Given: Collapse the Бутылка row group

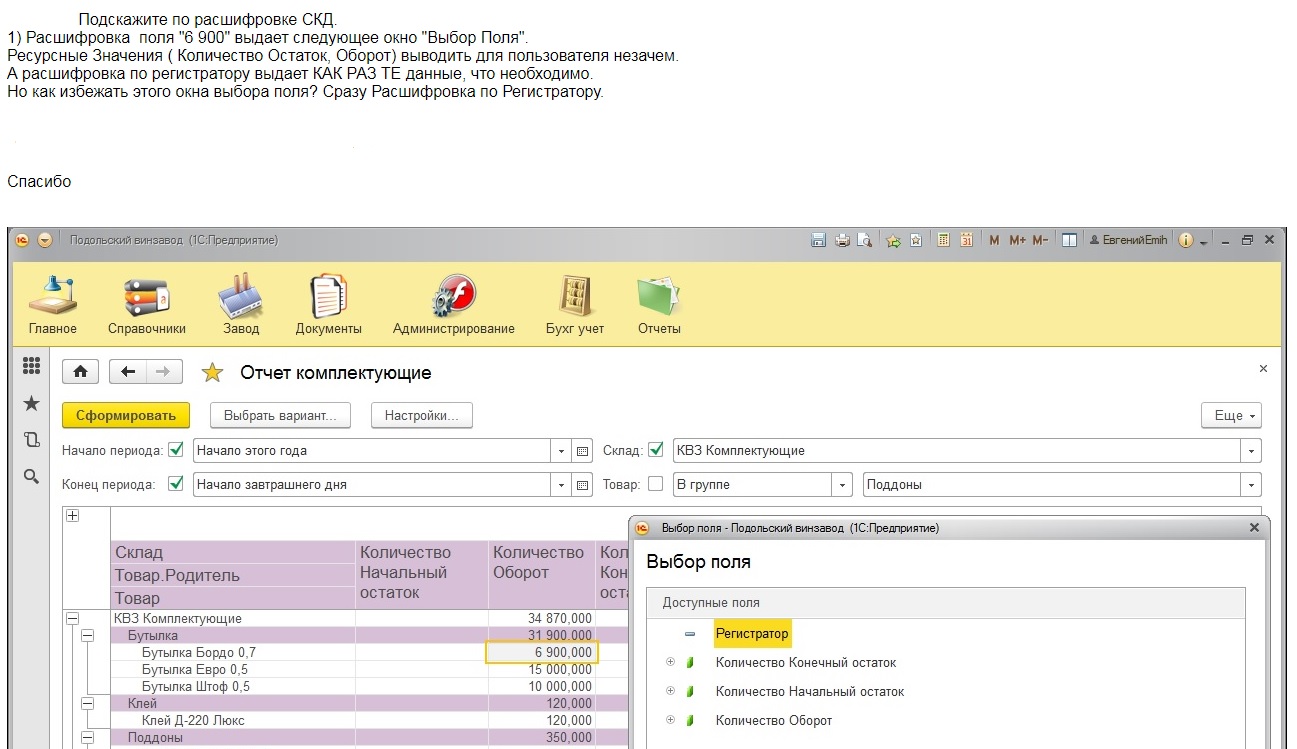Looking at the screenshot, I should click(x=88, y=636).
